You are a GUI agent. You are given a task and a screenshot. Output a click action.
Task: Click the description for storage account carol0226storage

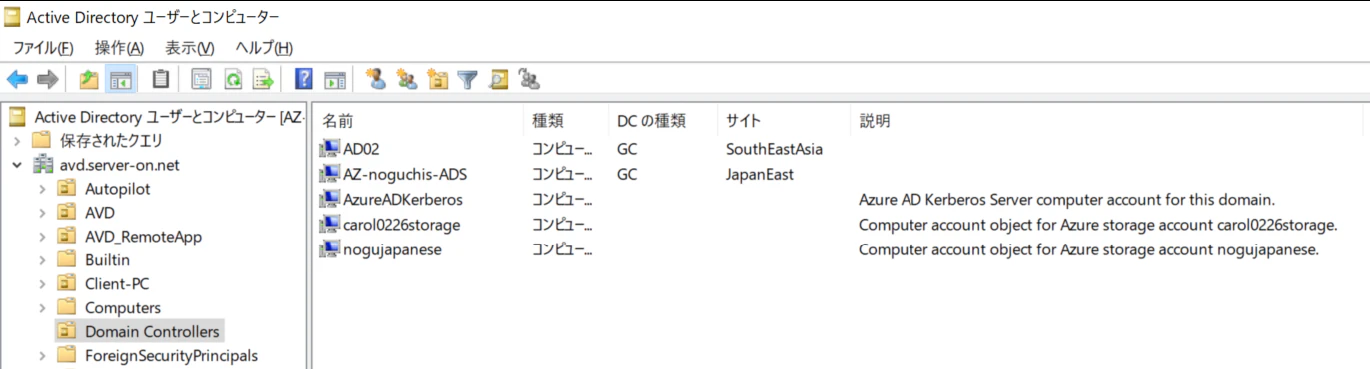[1098, 224]
